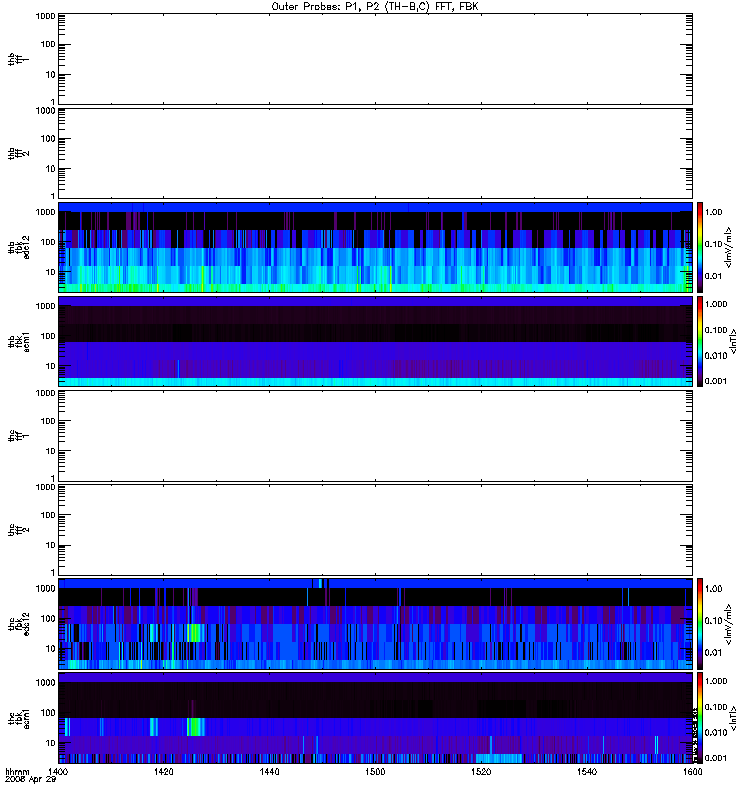Select the 'thb fbk edc12' panel label
Viewport: 750px width, 800px height.
pos(18,247)
